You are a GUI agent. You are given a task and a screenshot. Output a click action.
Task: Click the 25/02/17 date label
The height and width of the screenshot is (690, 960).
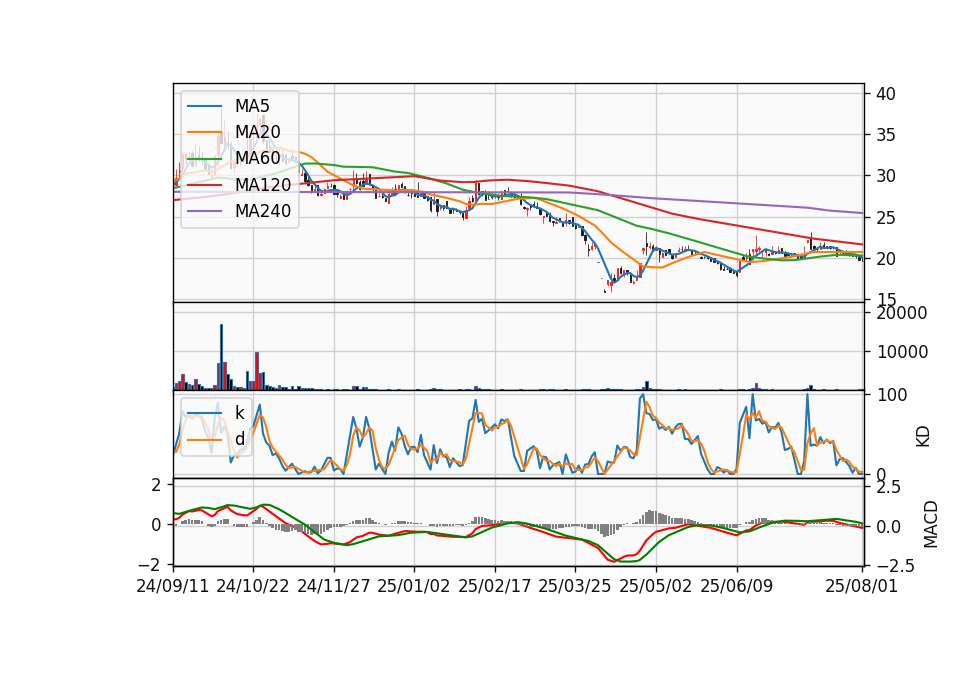click(x=495, y=586)
